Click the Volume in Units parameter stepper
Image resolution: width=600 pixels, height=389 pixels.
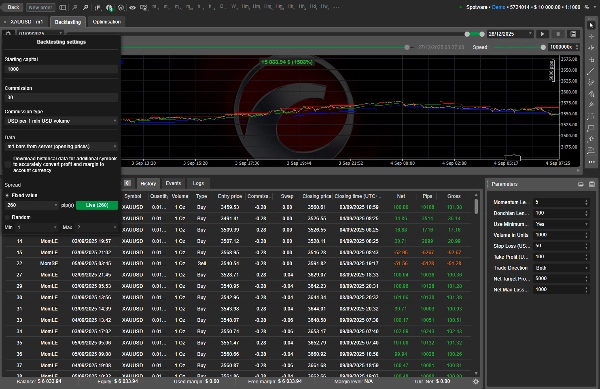click(x=587, y=235)
